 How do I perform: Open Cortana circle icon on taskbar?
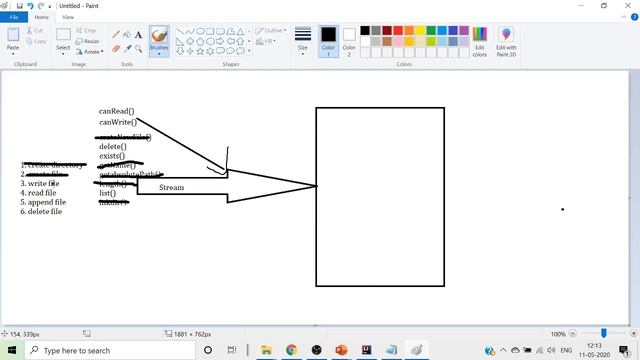point(208,350)
